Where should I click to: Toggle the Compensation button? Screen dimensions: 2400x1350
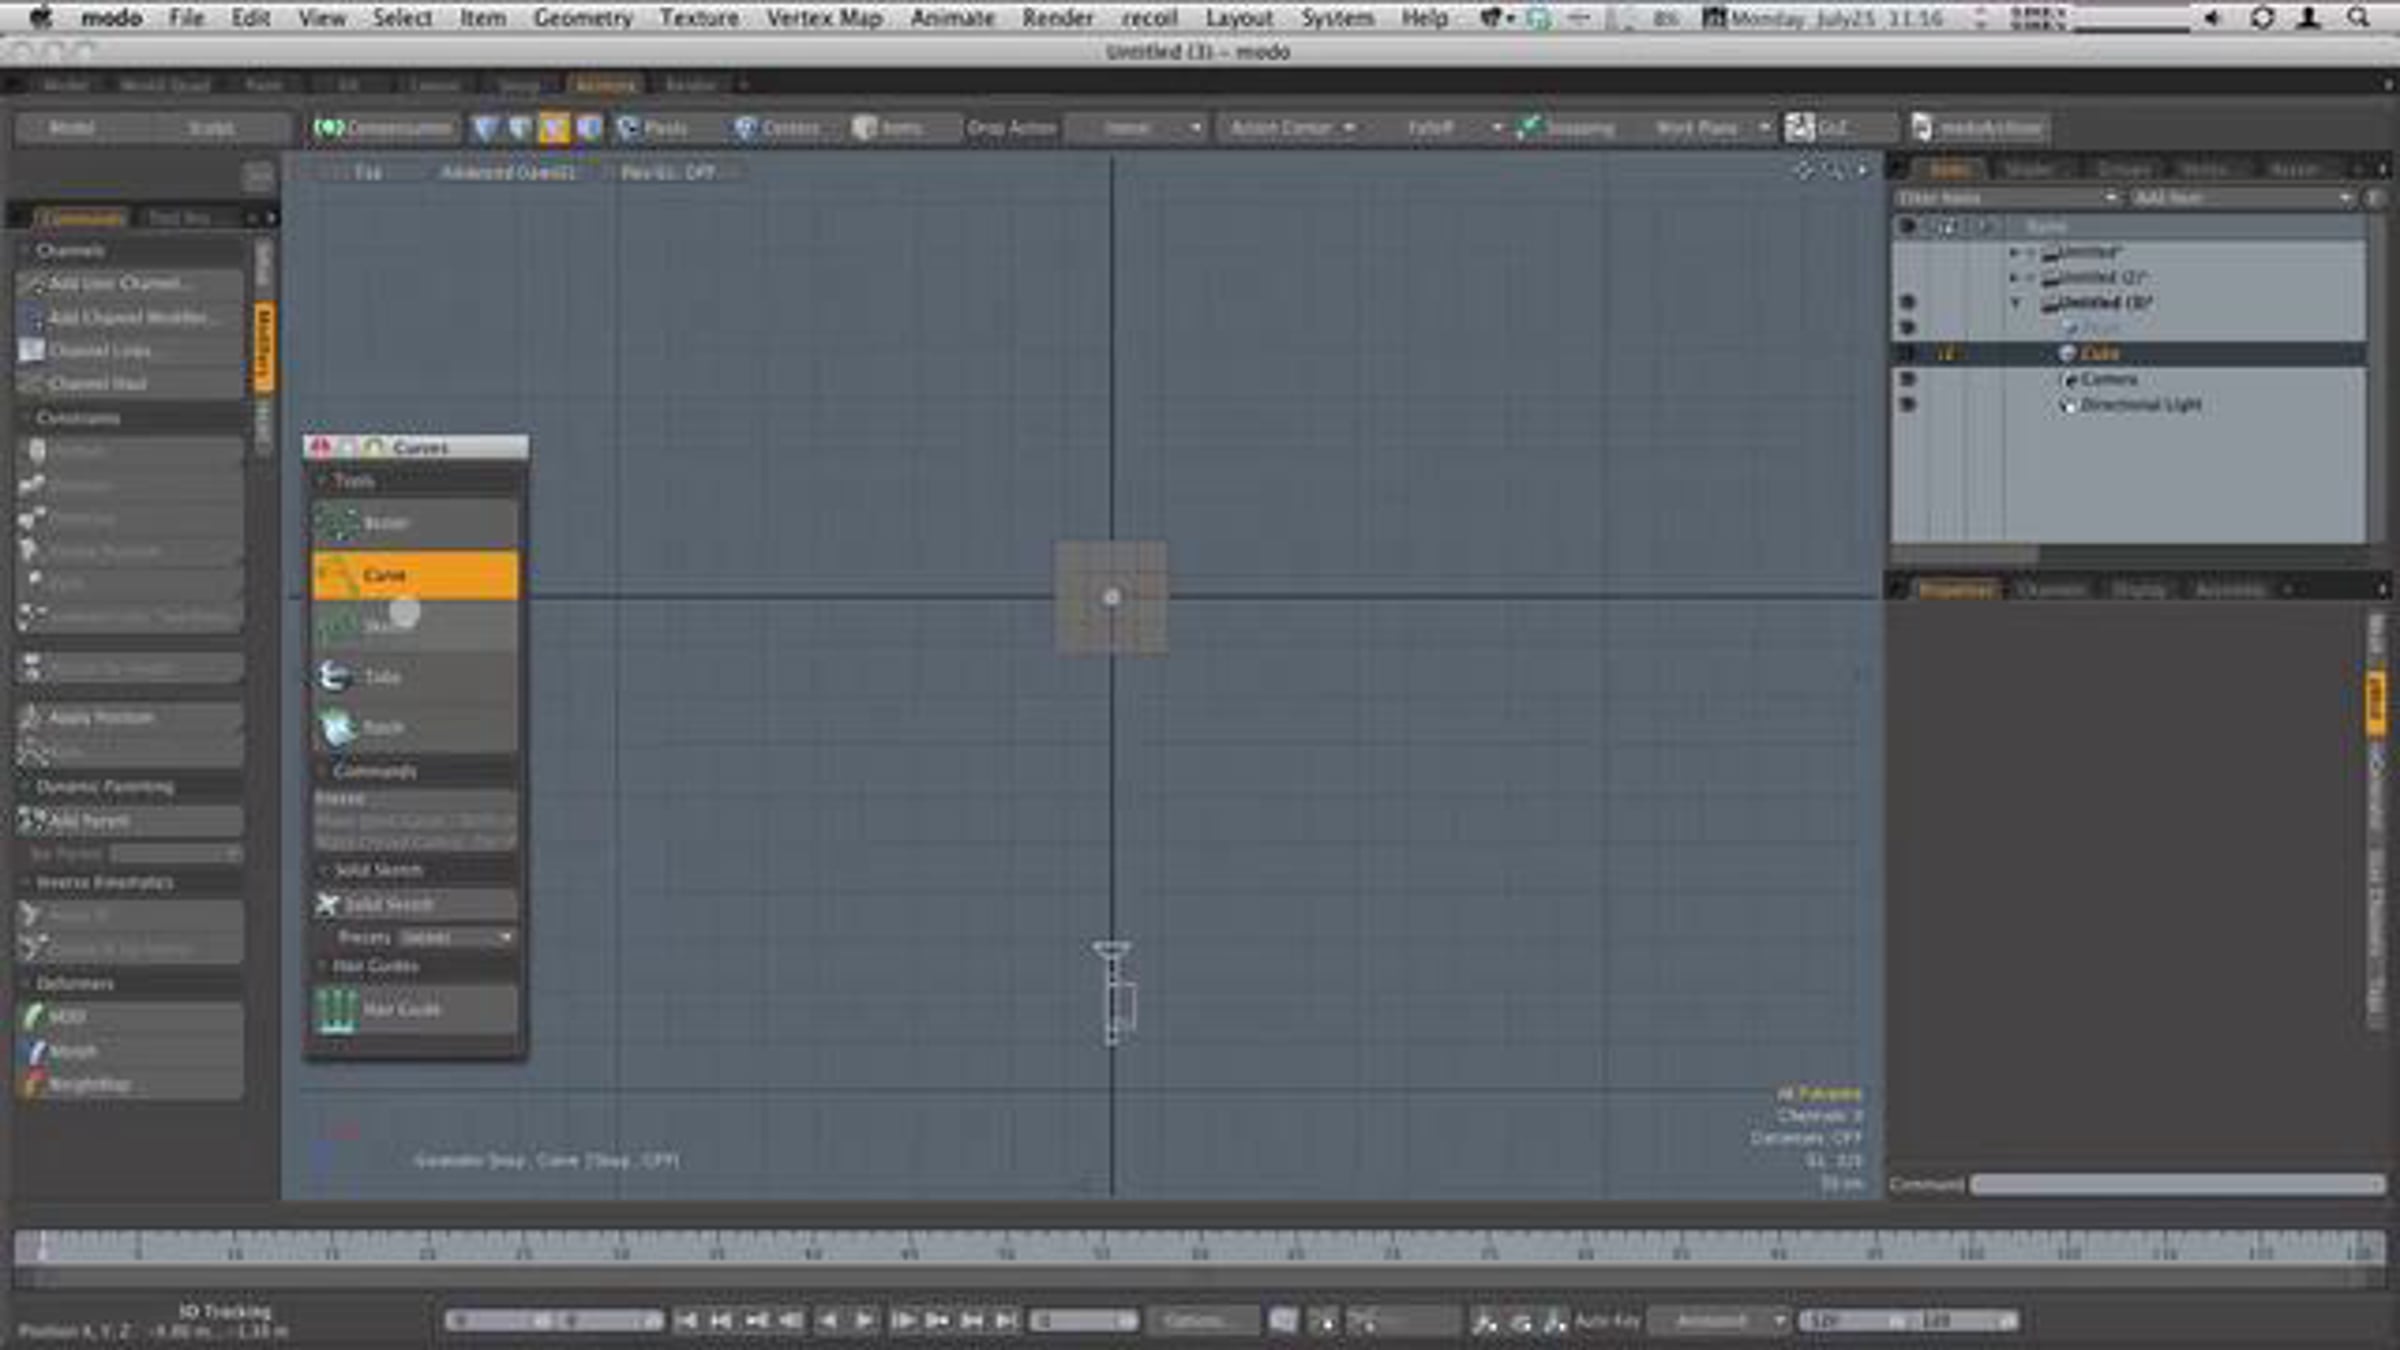[384, 128]
